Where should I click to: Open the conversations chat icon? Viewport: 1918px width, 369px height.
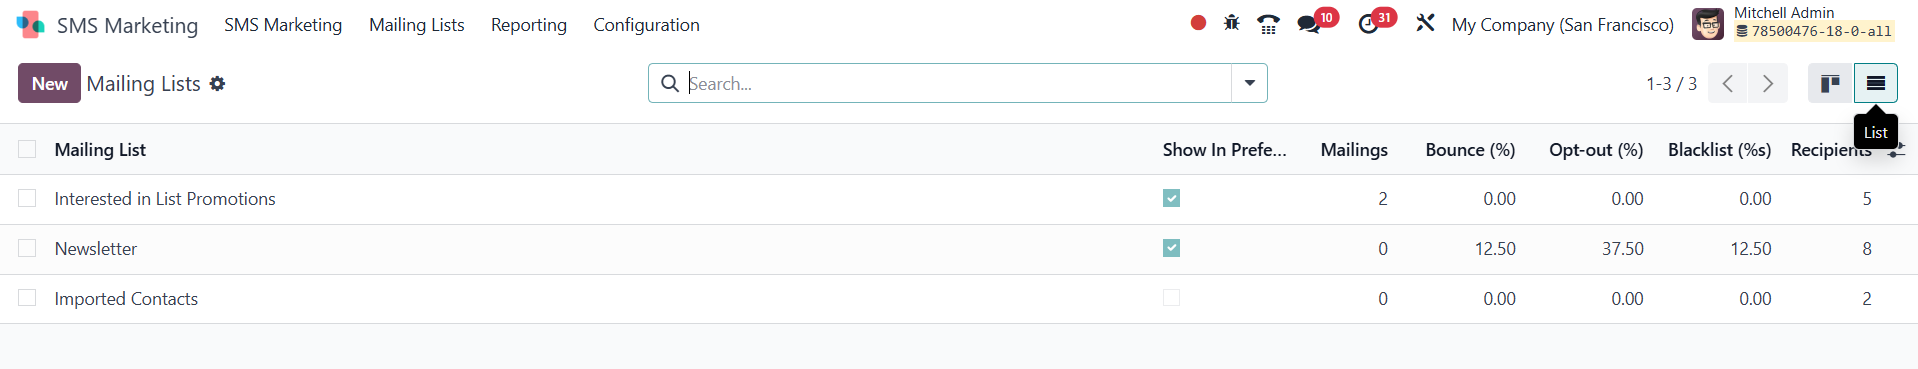click(x=1308, y=25)
